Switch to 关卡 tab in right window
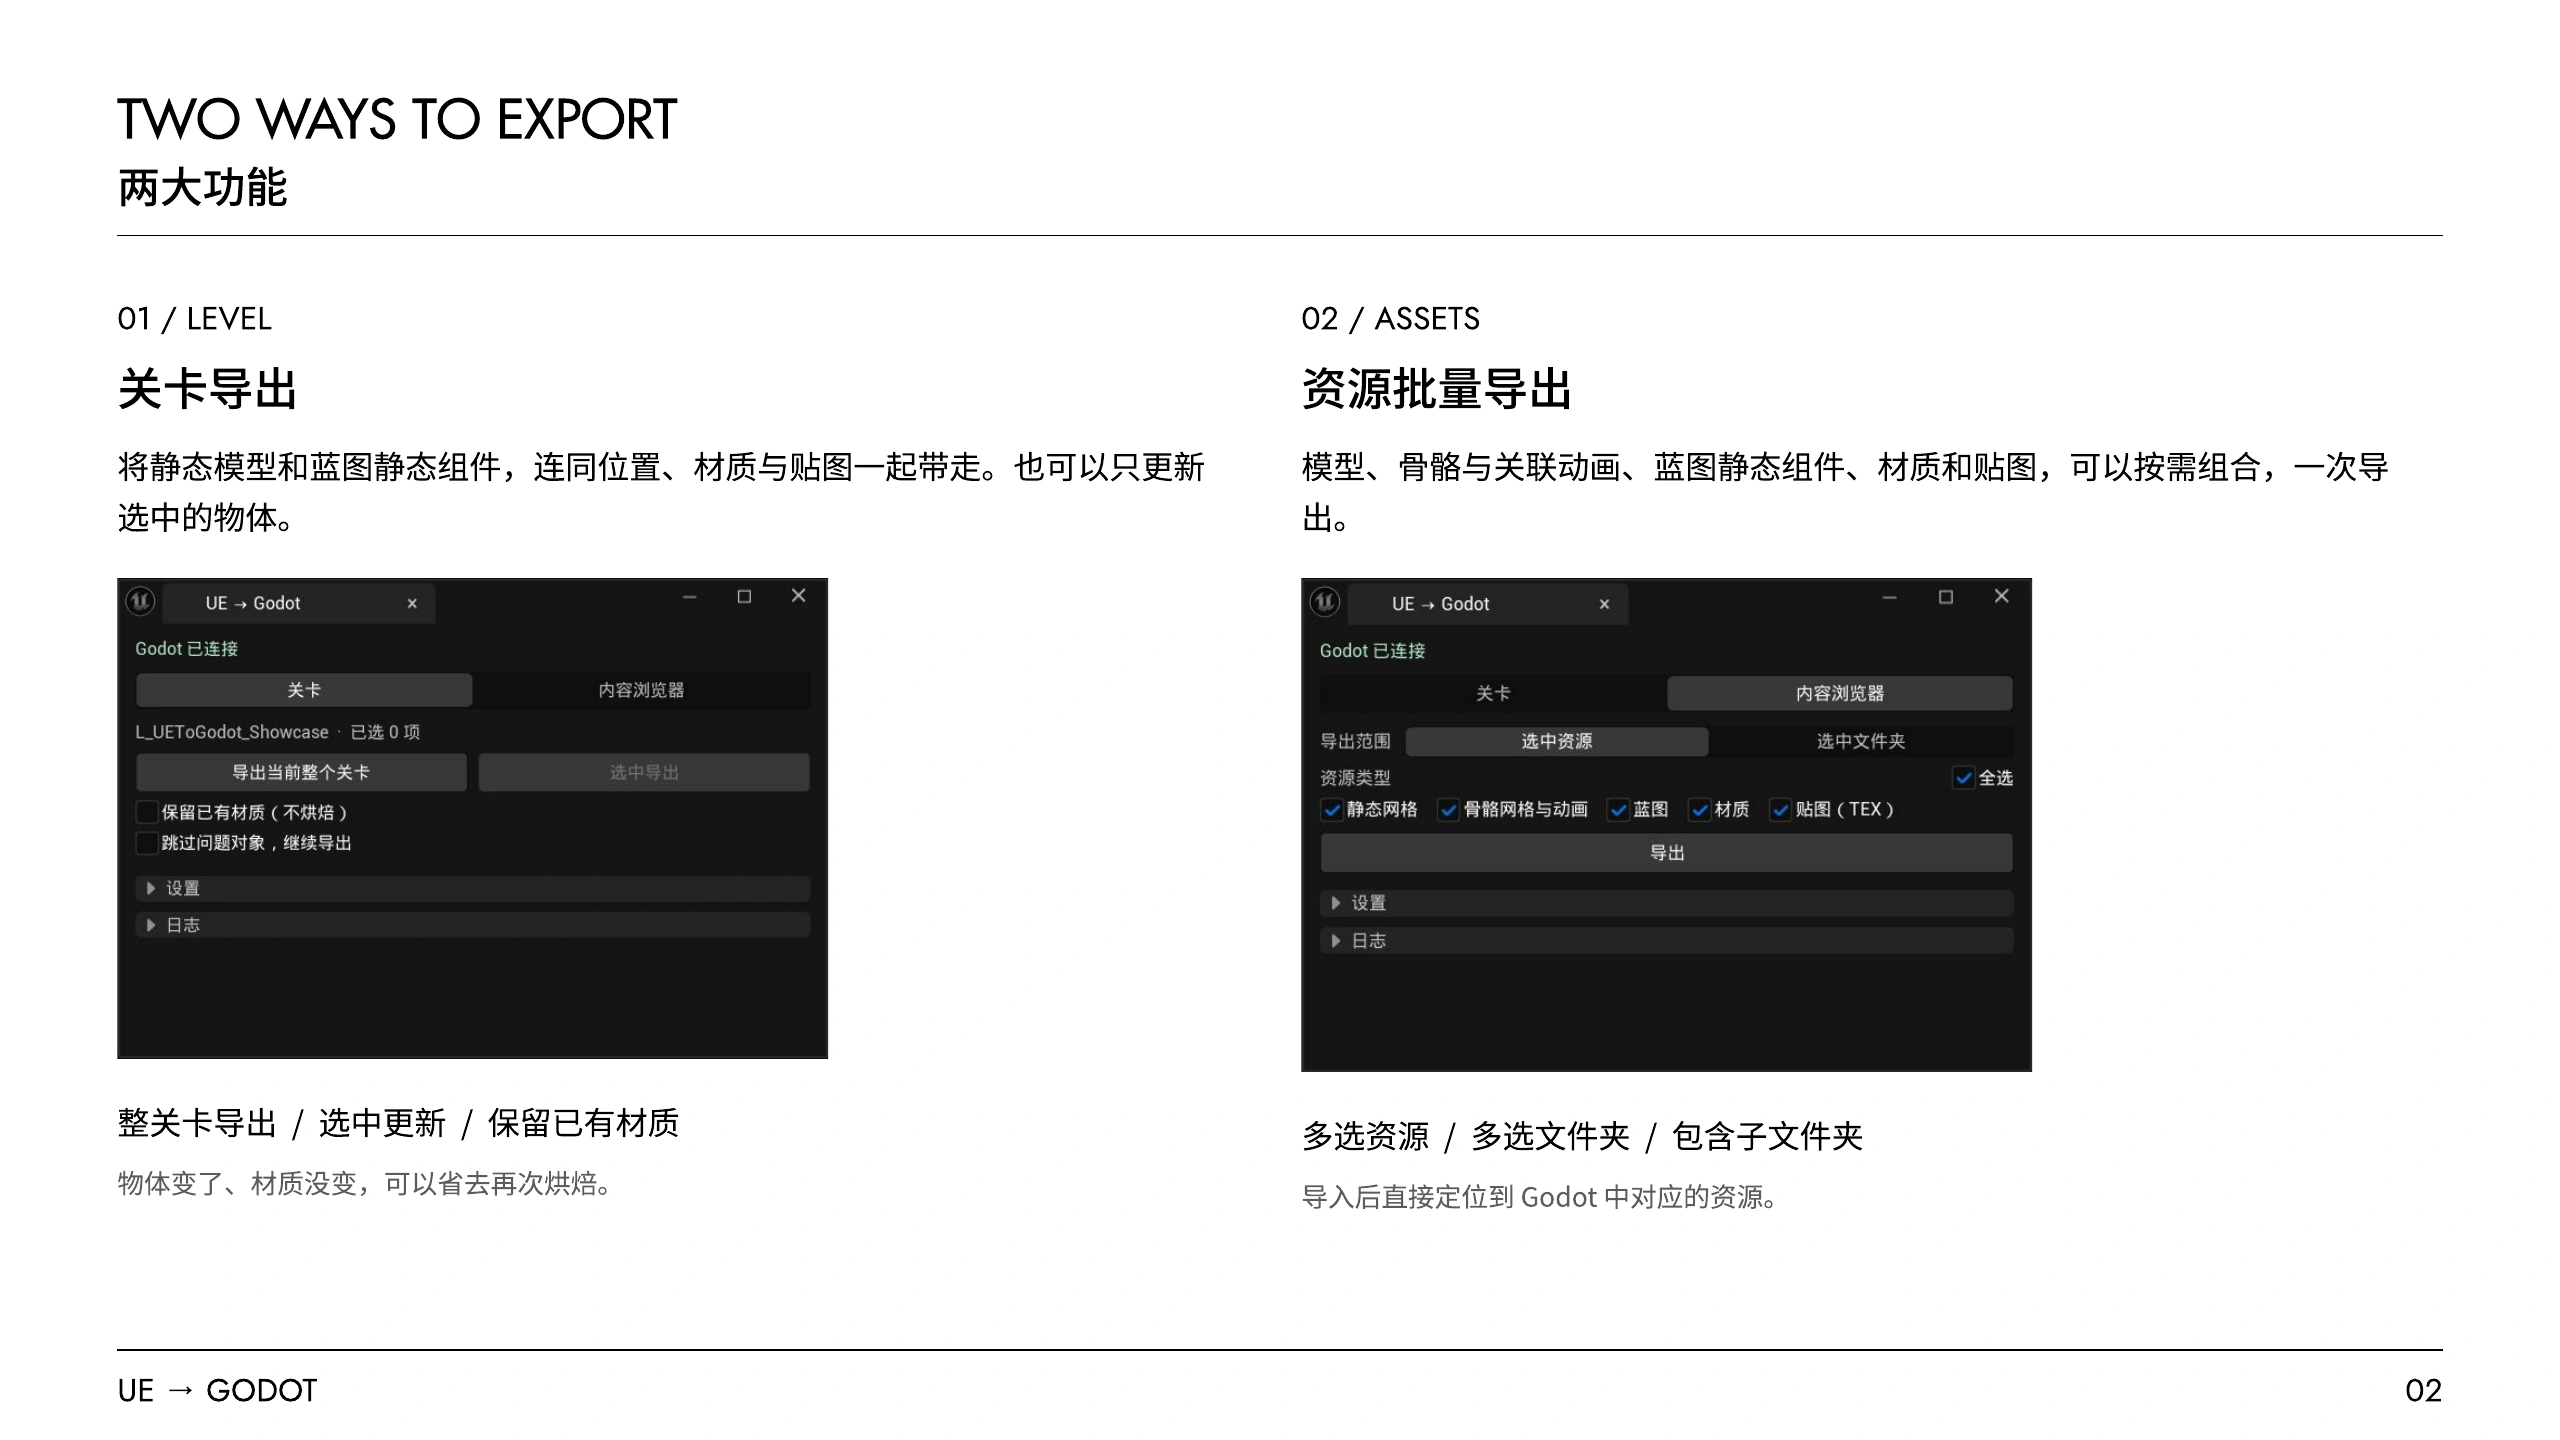Viewport: 2560px width, 1440px height. [1493, 693]
